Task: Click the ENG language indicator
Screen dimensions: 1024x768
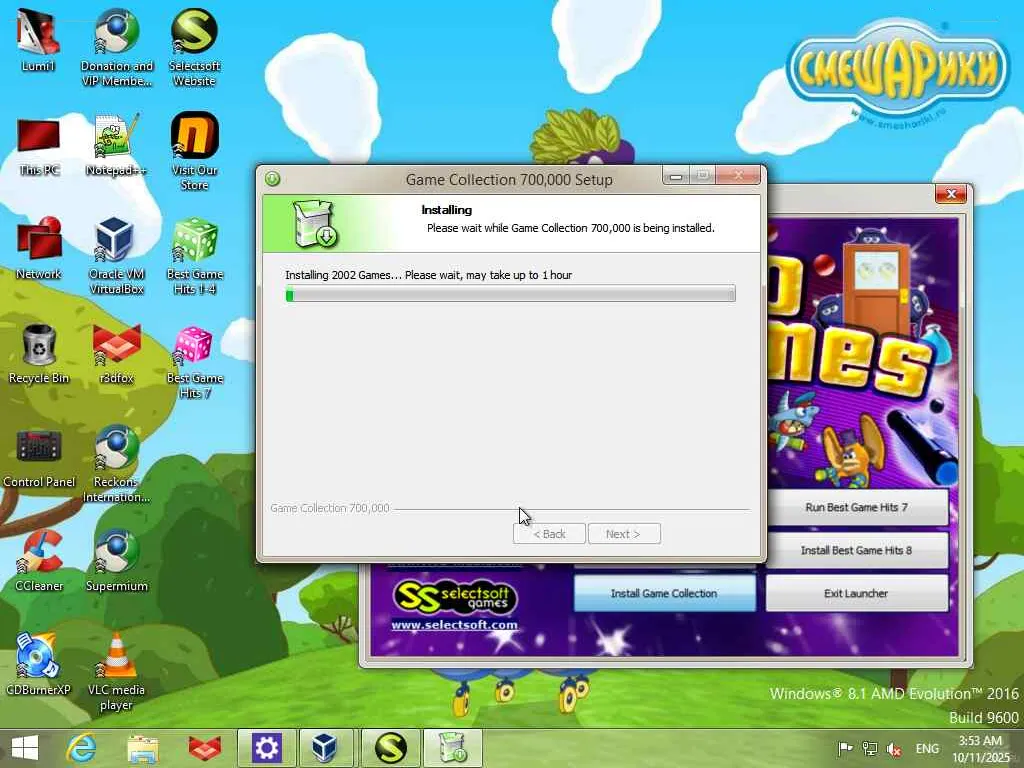Action: coord(927,748)
